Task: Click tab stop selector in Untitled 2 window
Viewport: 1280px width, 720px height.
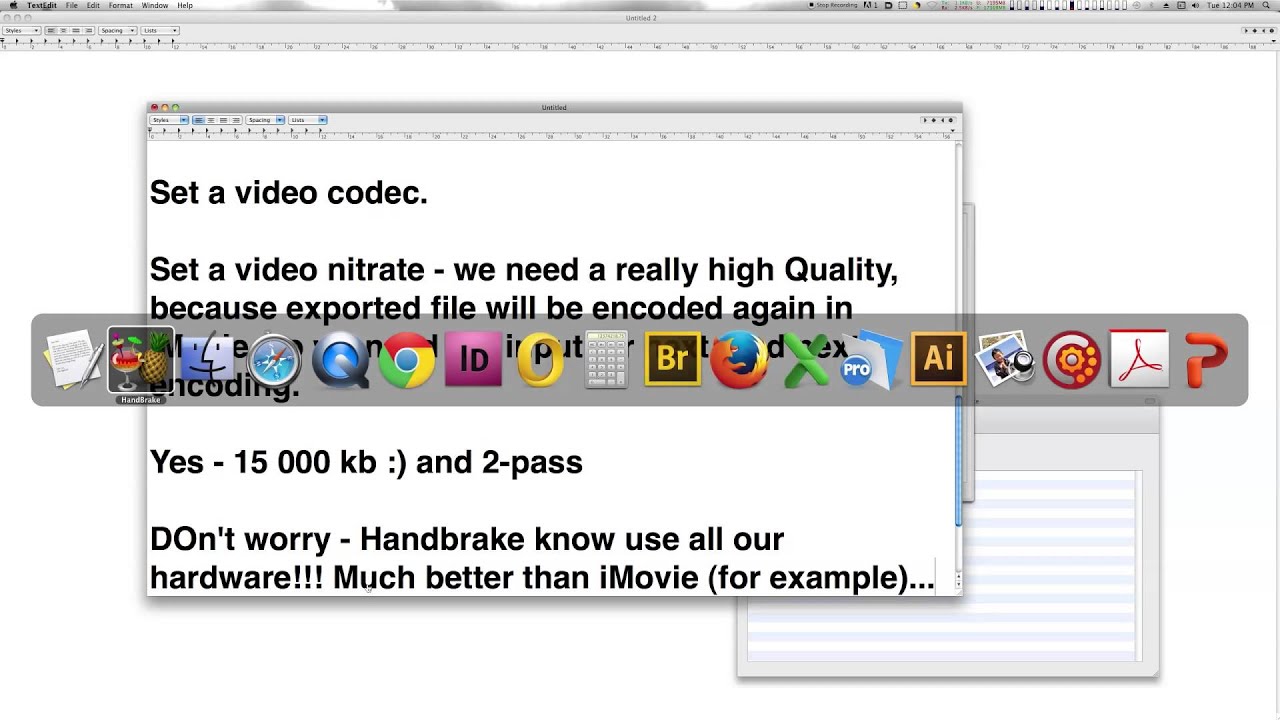Action: click(x=1258, y=31)
